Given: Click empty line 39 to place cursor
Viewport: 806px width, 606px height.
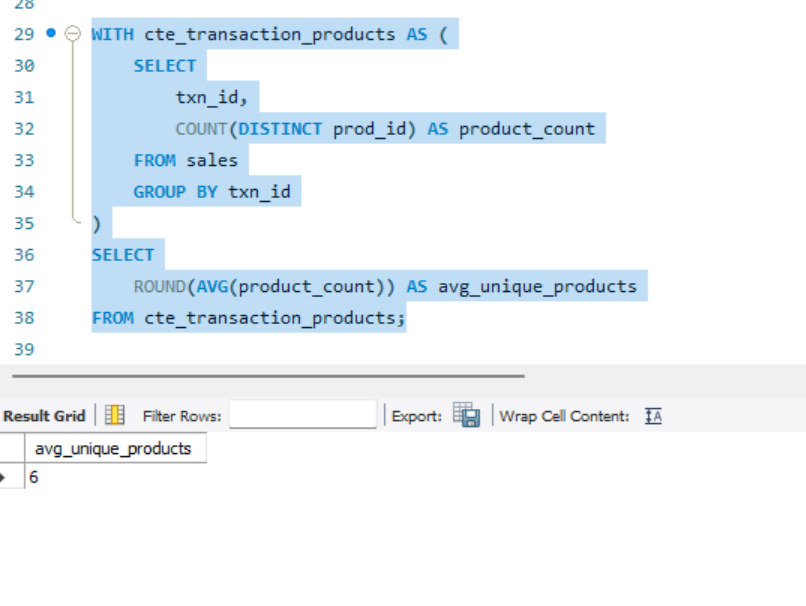Looking at the screenshot, I should 150,349.
